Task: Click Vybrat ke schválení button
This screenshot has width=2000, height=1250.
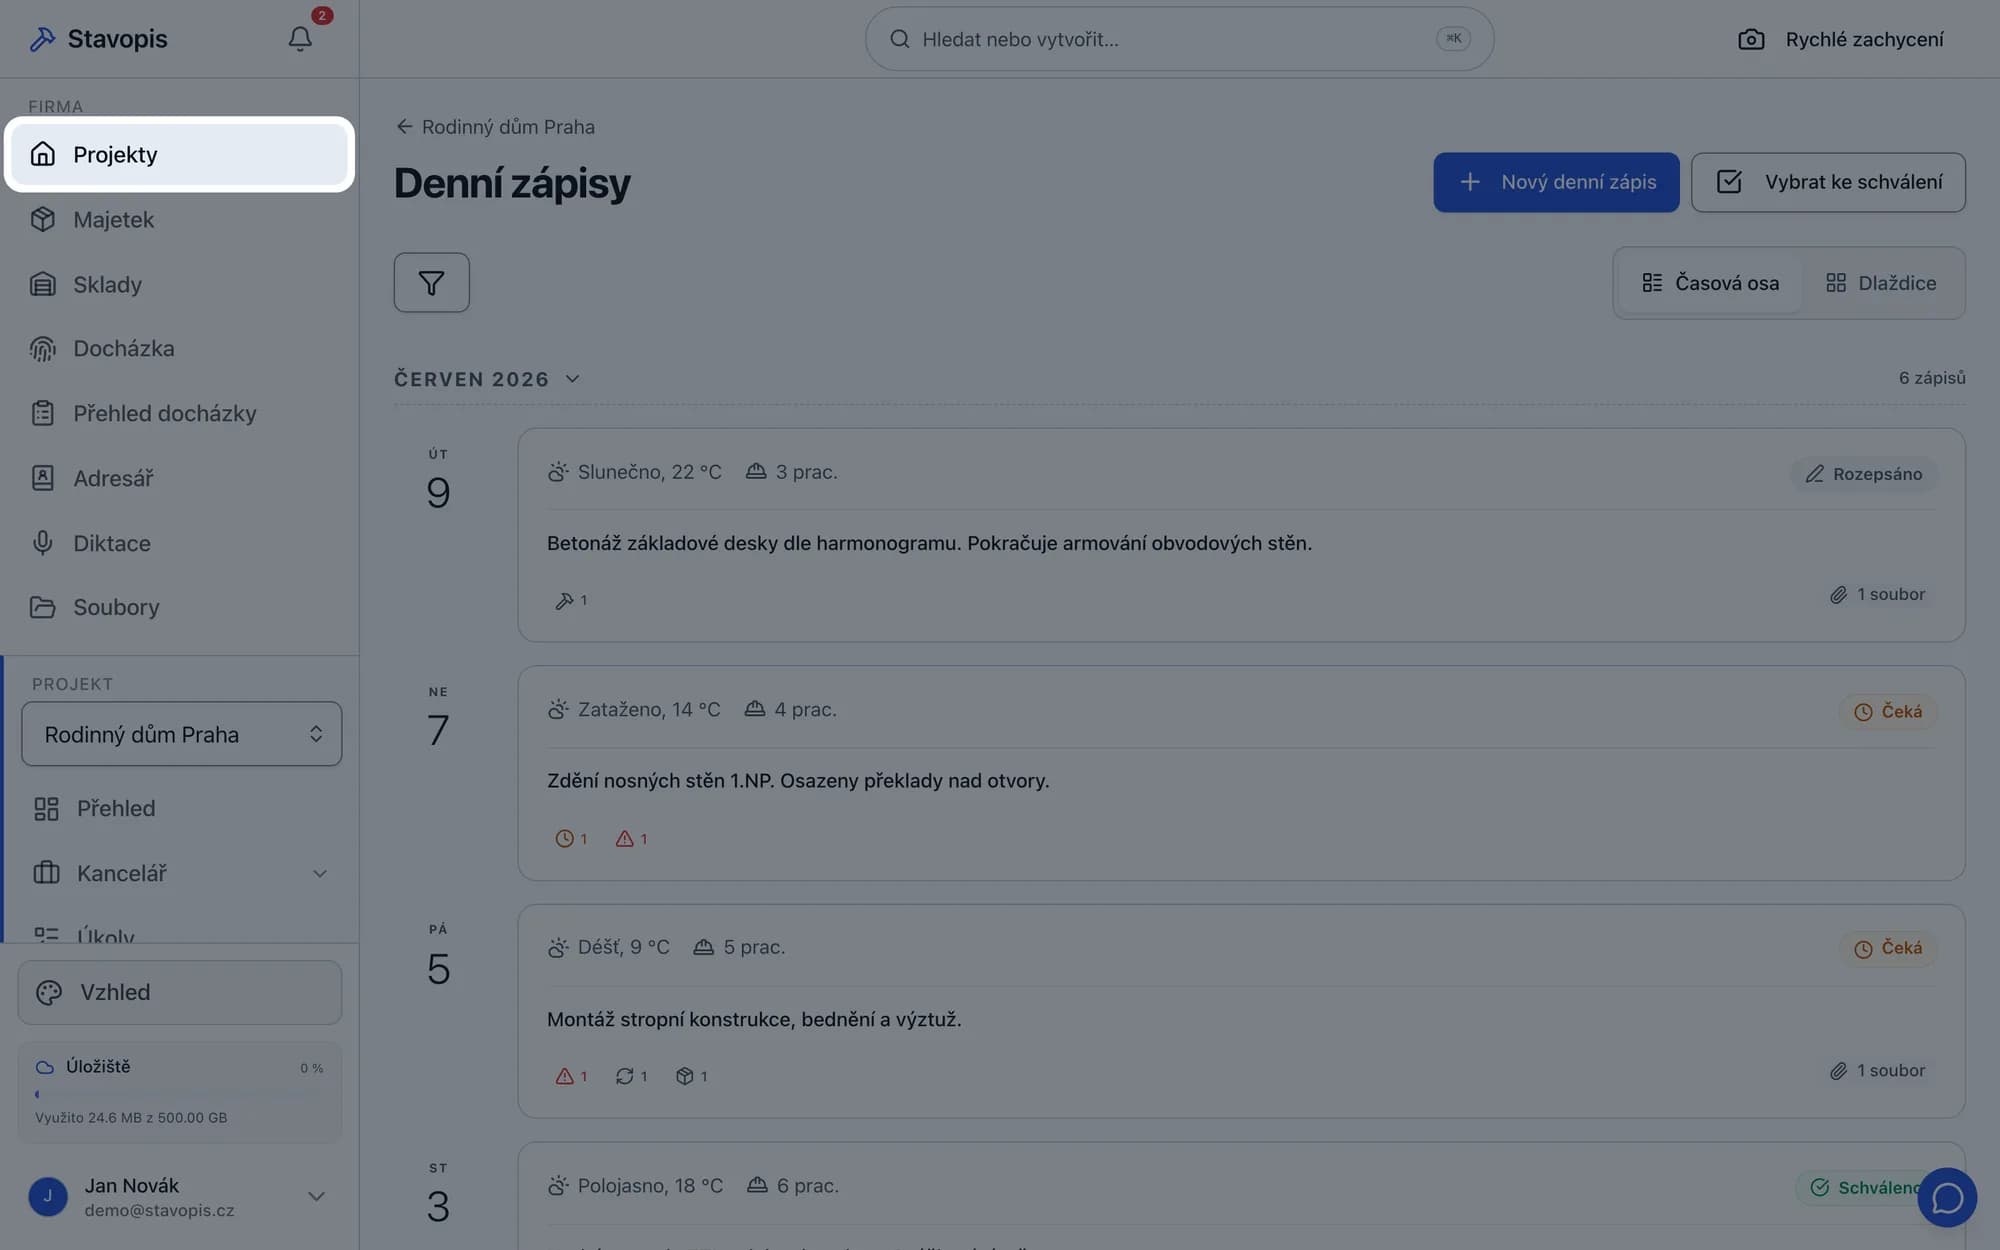Action: 1828,182
